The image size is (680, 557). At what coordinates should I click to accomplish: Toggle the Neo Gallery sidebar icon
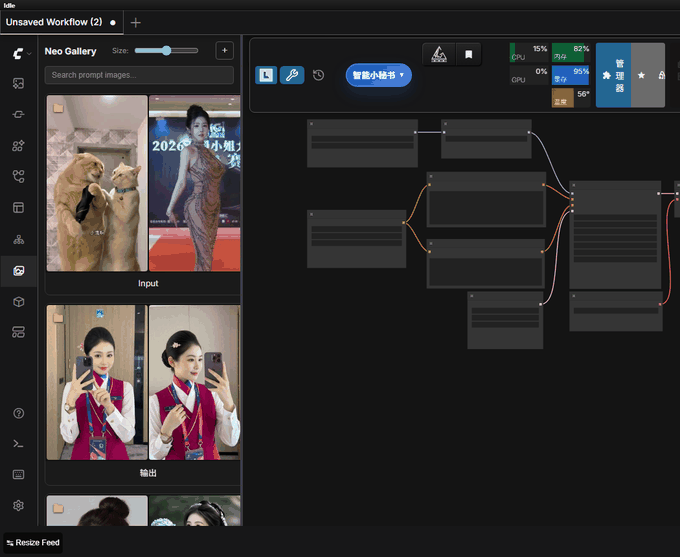pyautogui.click(x=18, y=271)
